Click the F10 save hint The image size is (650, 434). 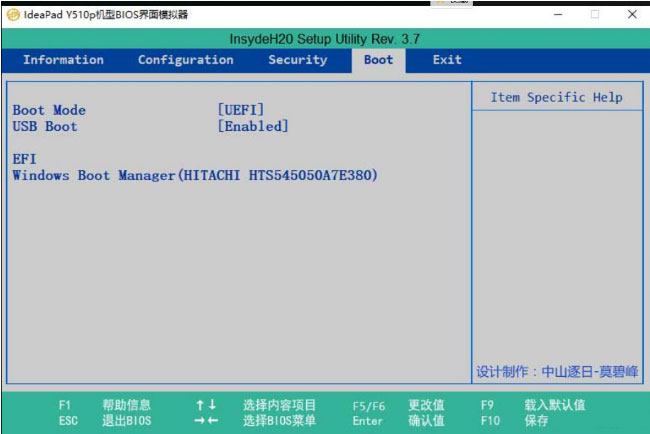click(514, 421)
